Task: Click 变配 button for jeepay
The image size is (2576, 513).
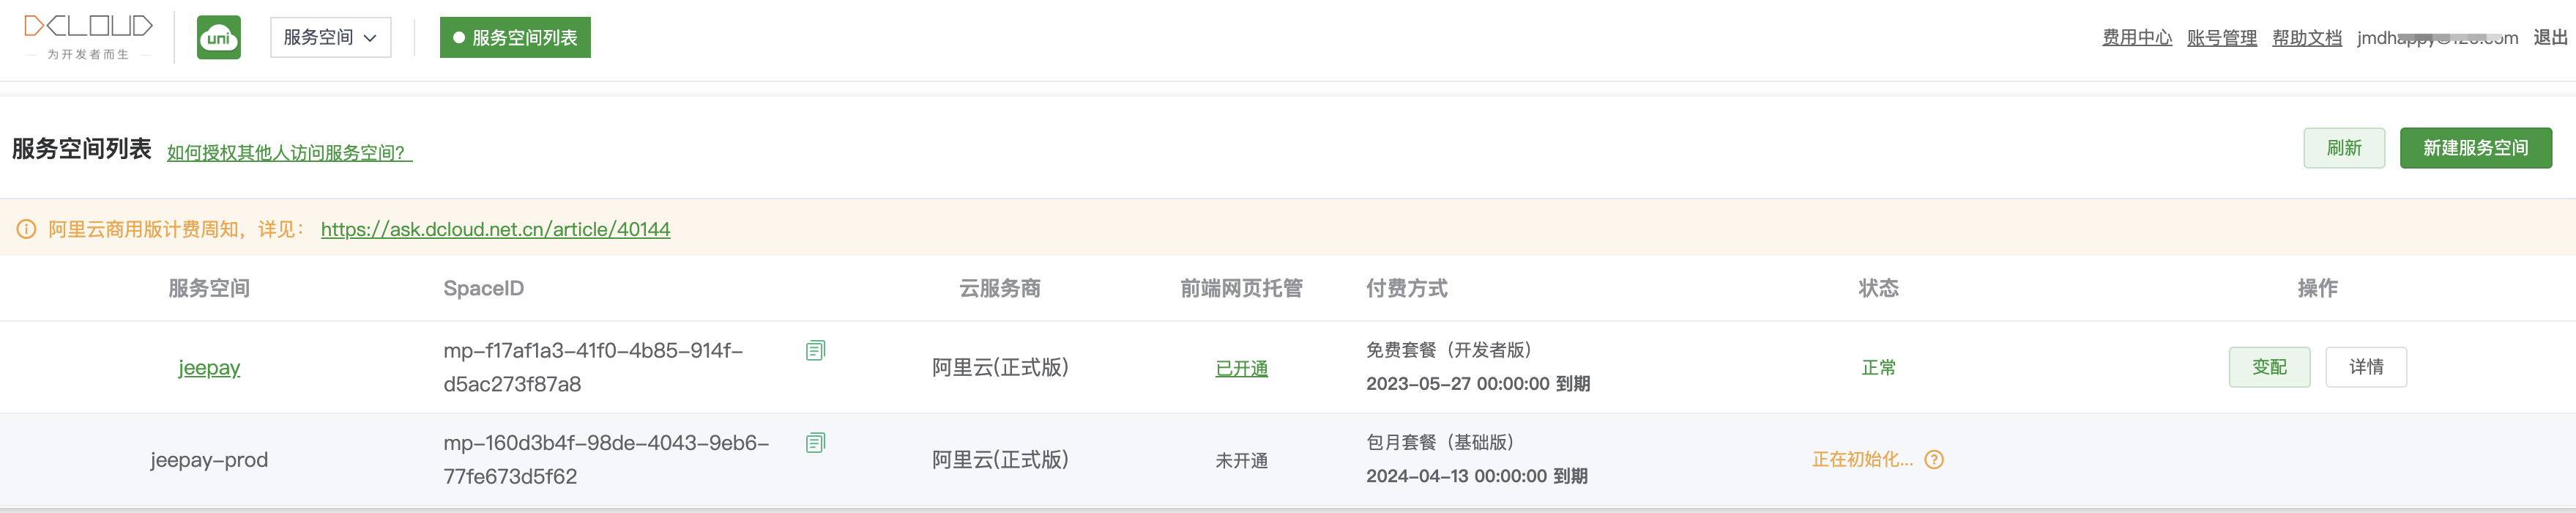Action: pyautogui.click(x=2269, y=367)
